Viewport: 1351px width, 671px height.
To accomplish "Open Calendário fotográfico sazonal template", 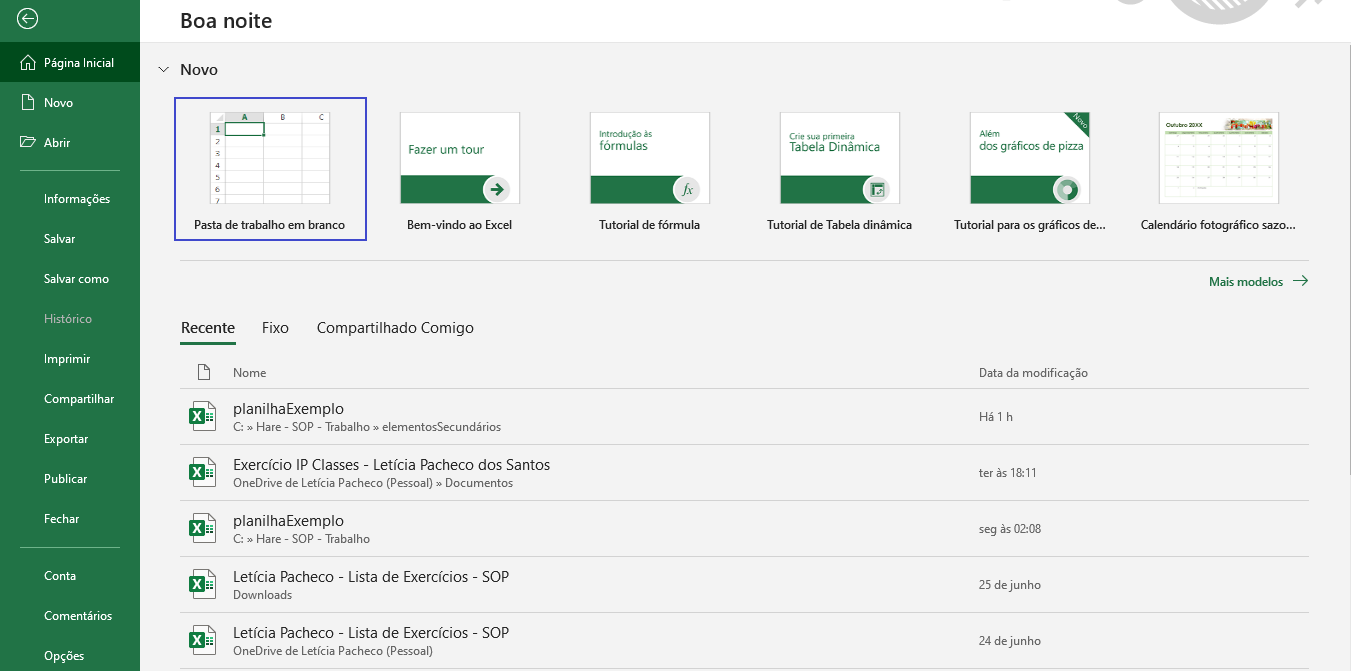I will [x=1218, y=158].
